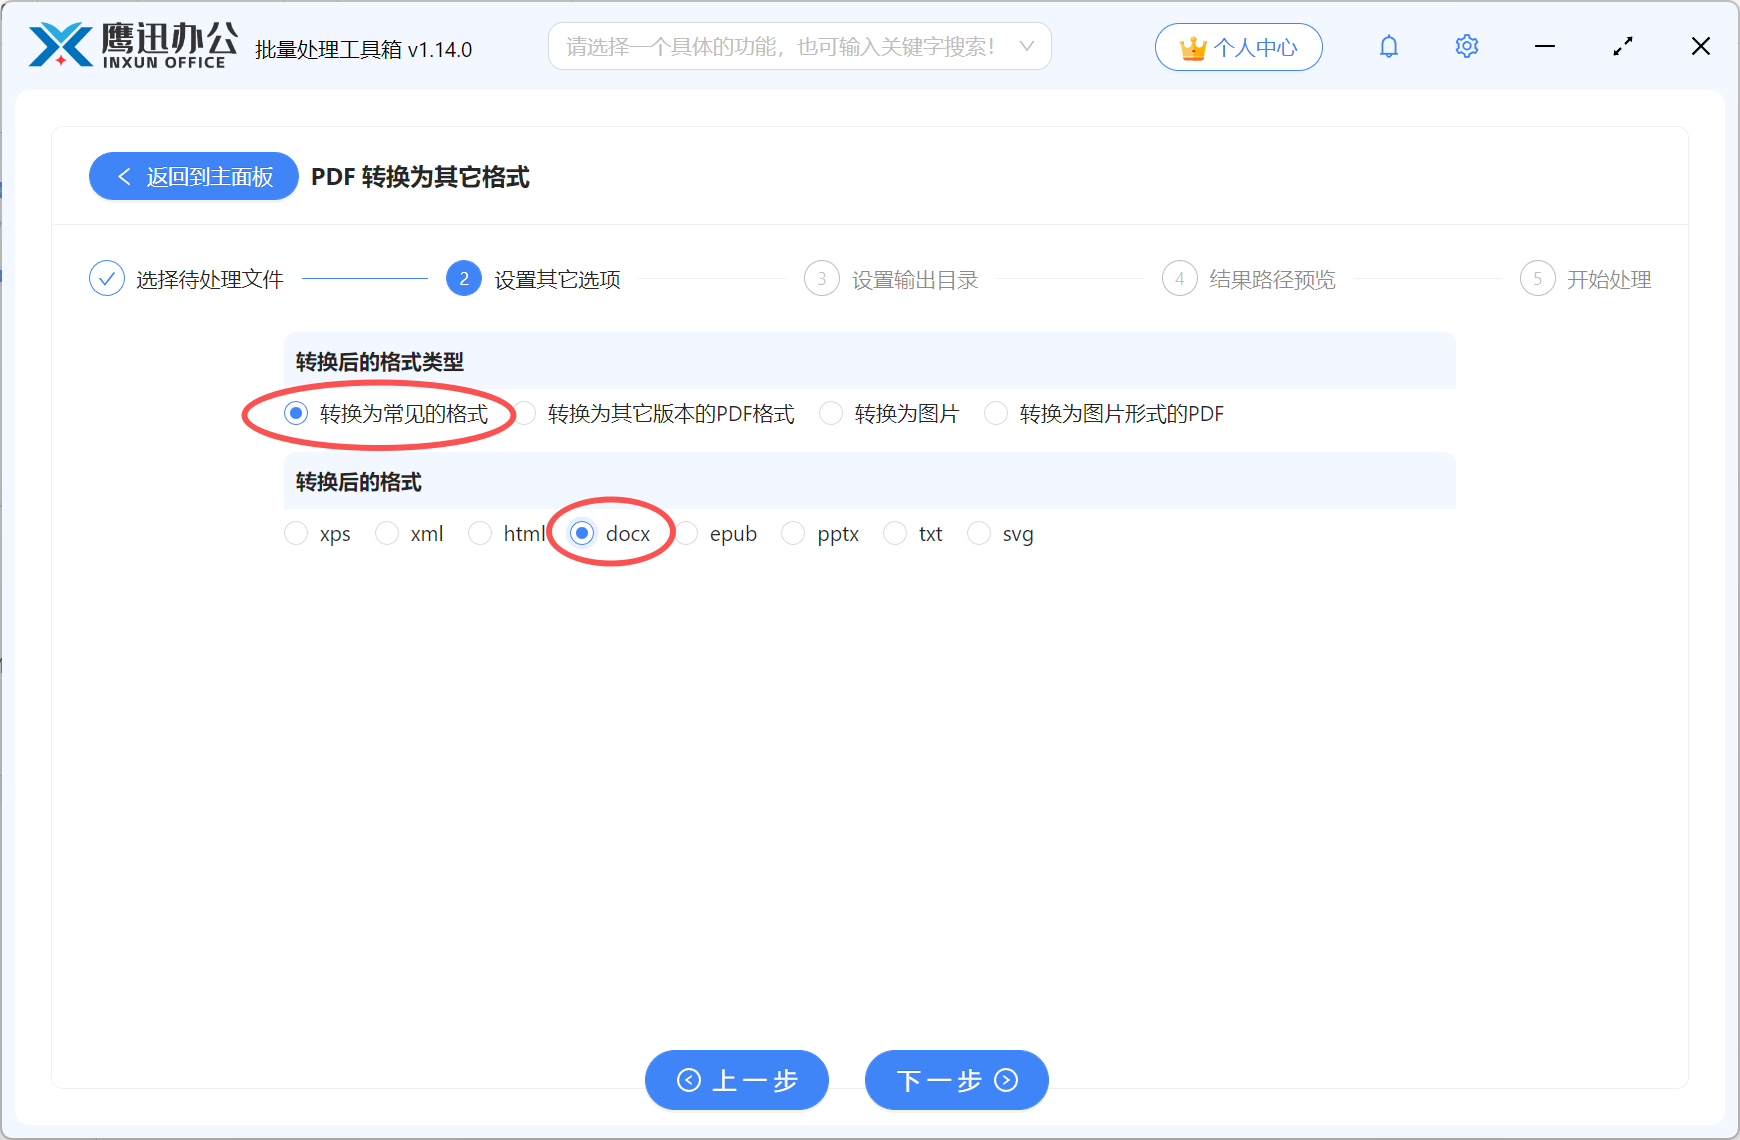The image size is (1740, 1140).
Task: Click step 4 结果路径预览 label
Action: coord(1270,278)
